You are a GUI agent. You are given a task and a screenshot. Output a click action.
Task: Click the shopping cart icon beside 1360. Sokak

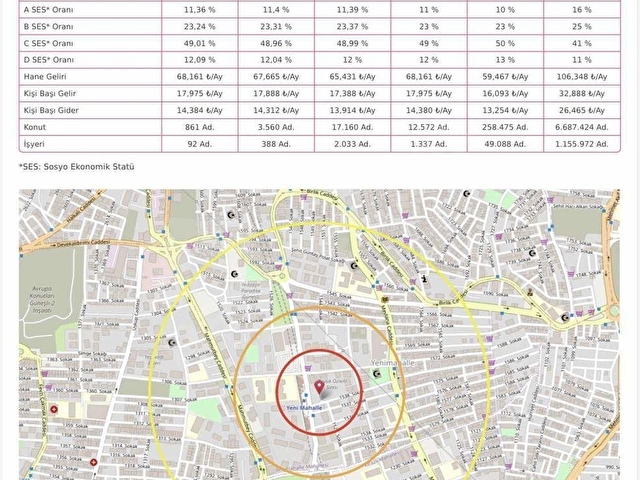tap(50, 387)
